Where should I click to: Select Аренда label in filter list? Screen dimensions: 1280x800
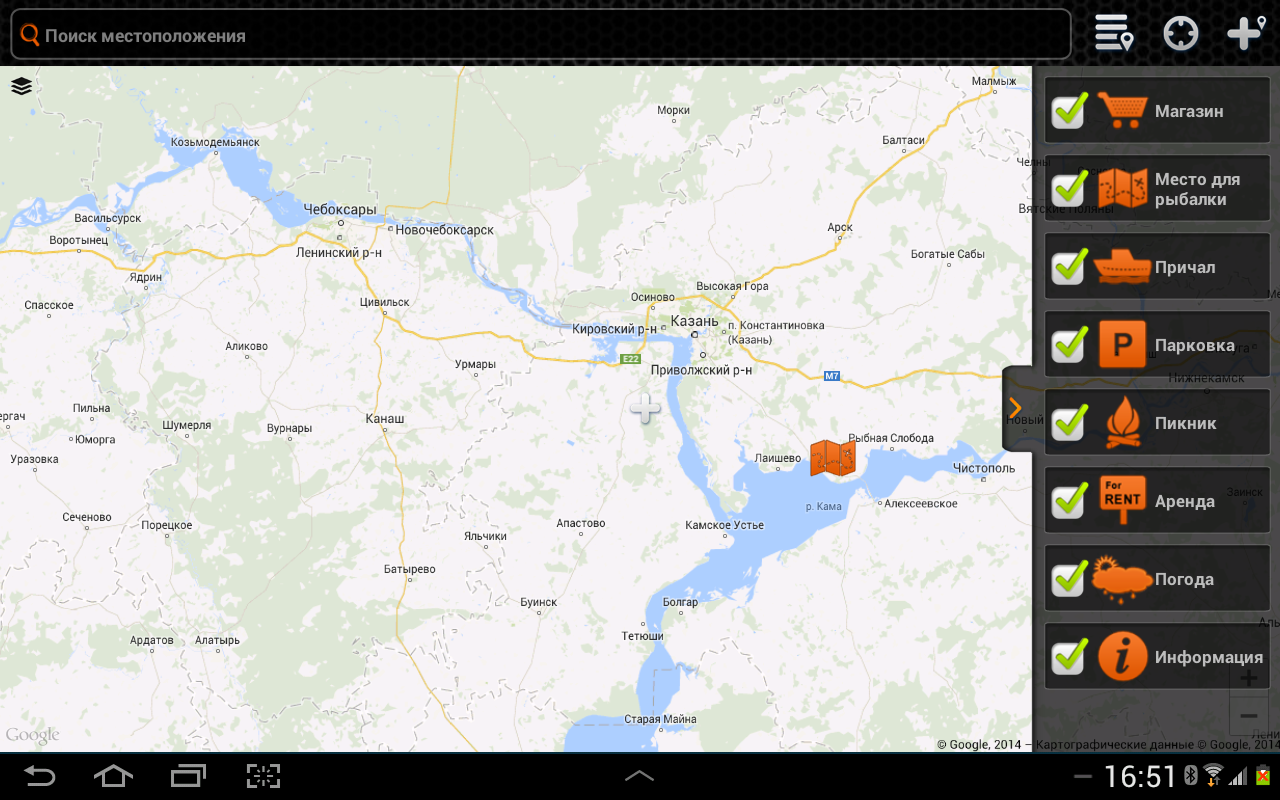pyautogui.click(x=1185, y=501)
